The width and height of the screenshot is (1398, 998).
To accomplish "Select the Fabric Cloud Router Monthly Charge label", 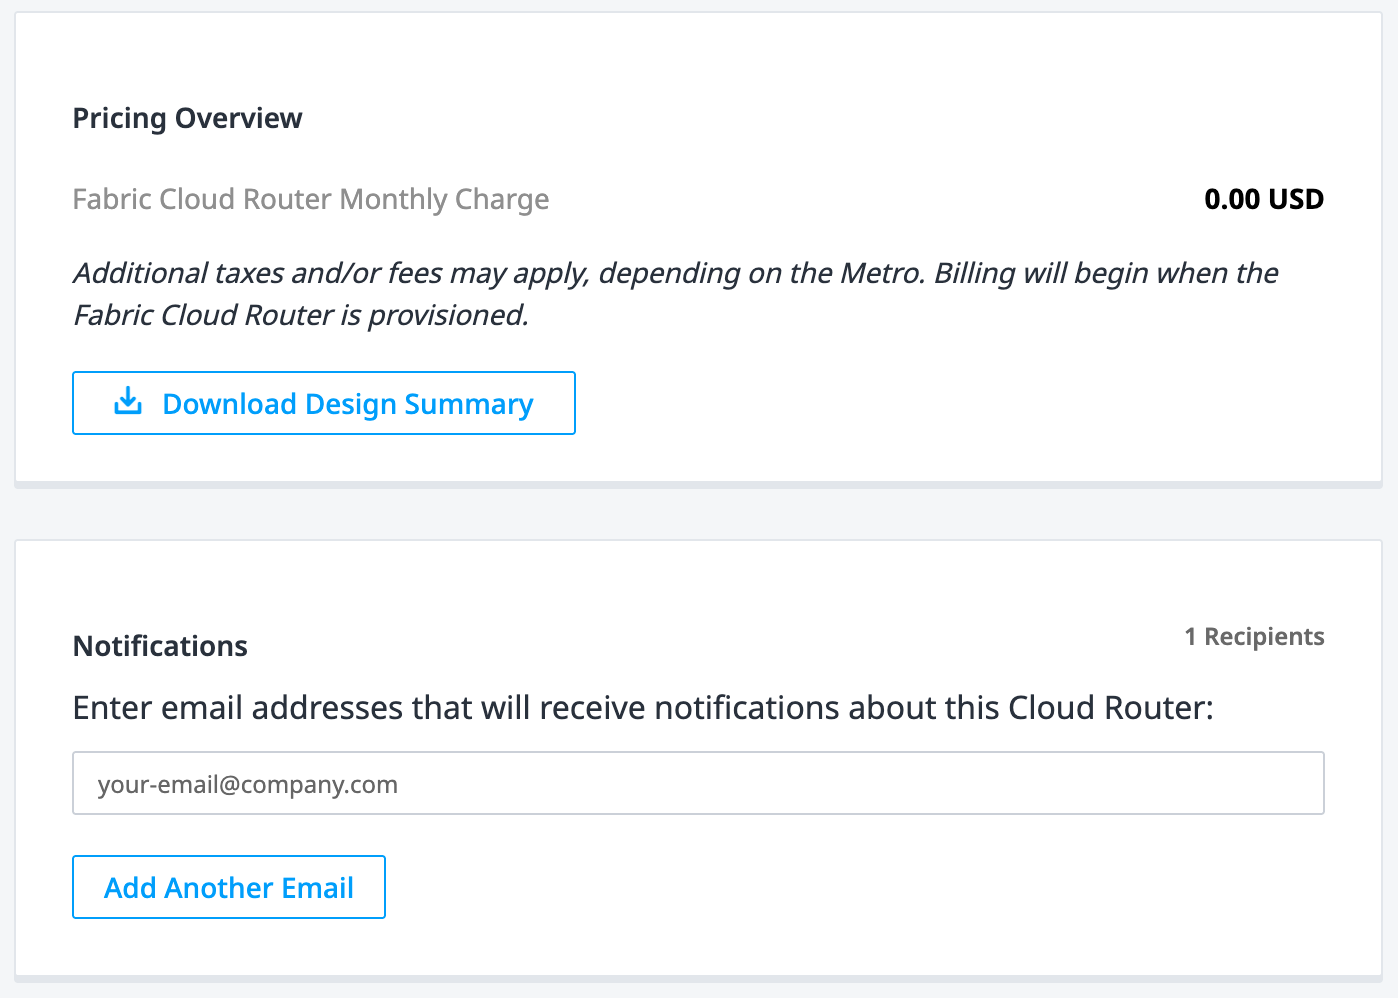I will (x=311, y=199).
